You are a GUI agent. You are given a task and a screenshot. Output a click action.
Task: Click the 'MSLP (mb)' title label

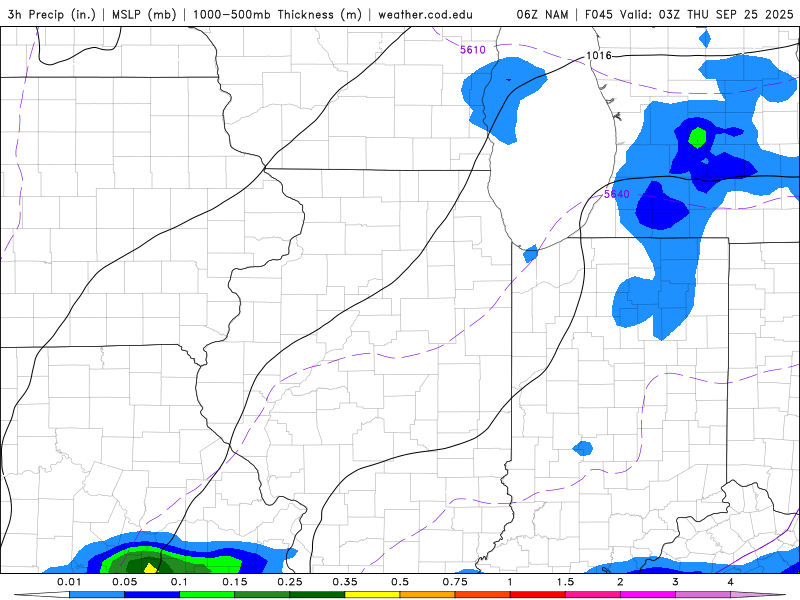click(x=142, y=14)
